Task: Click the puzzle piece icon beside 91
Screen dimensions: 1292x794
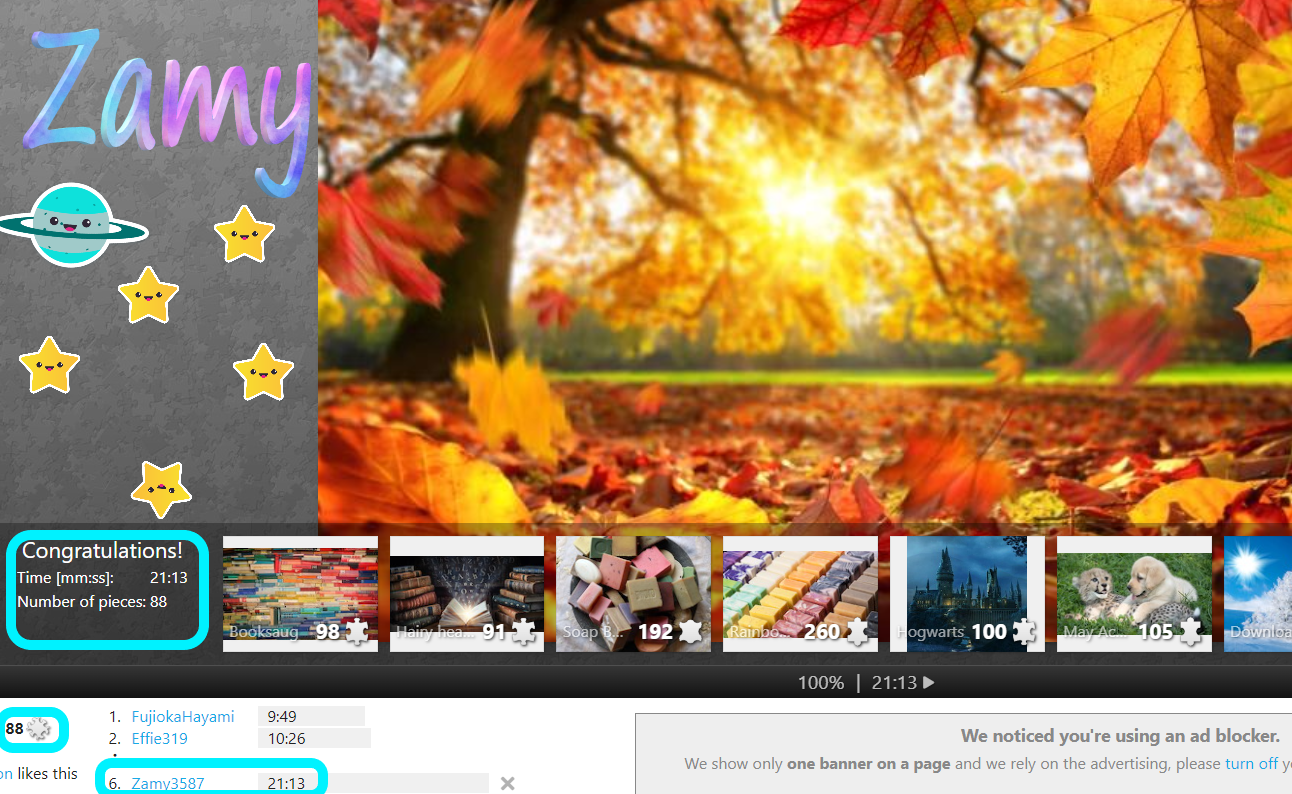Action: [x=523, y=632]
